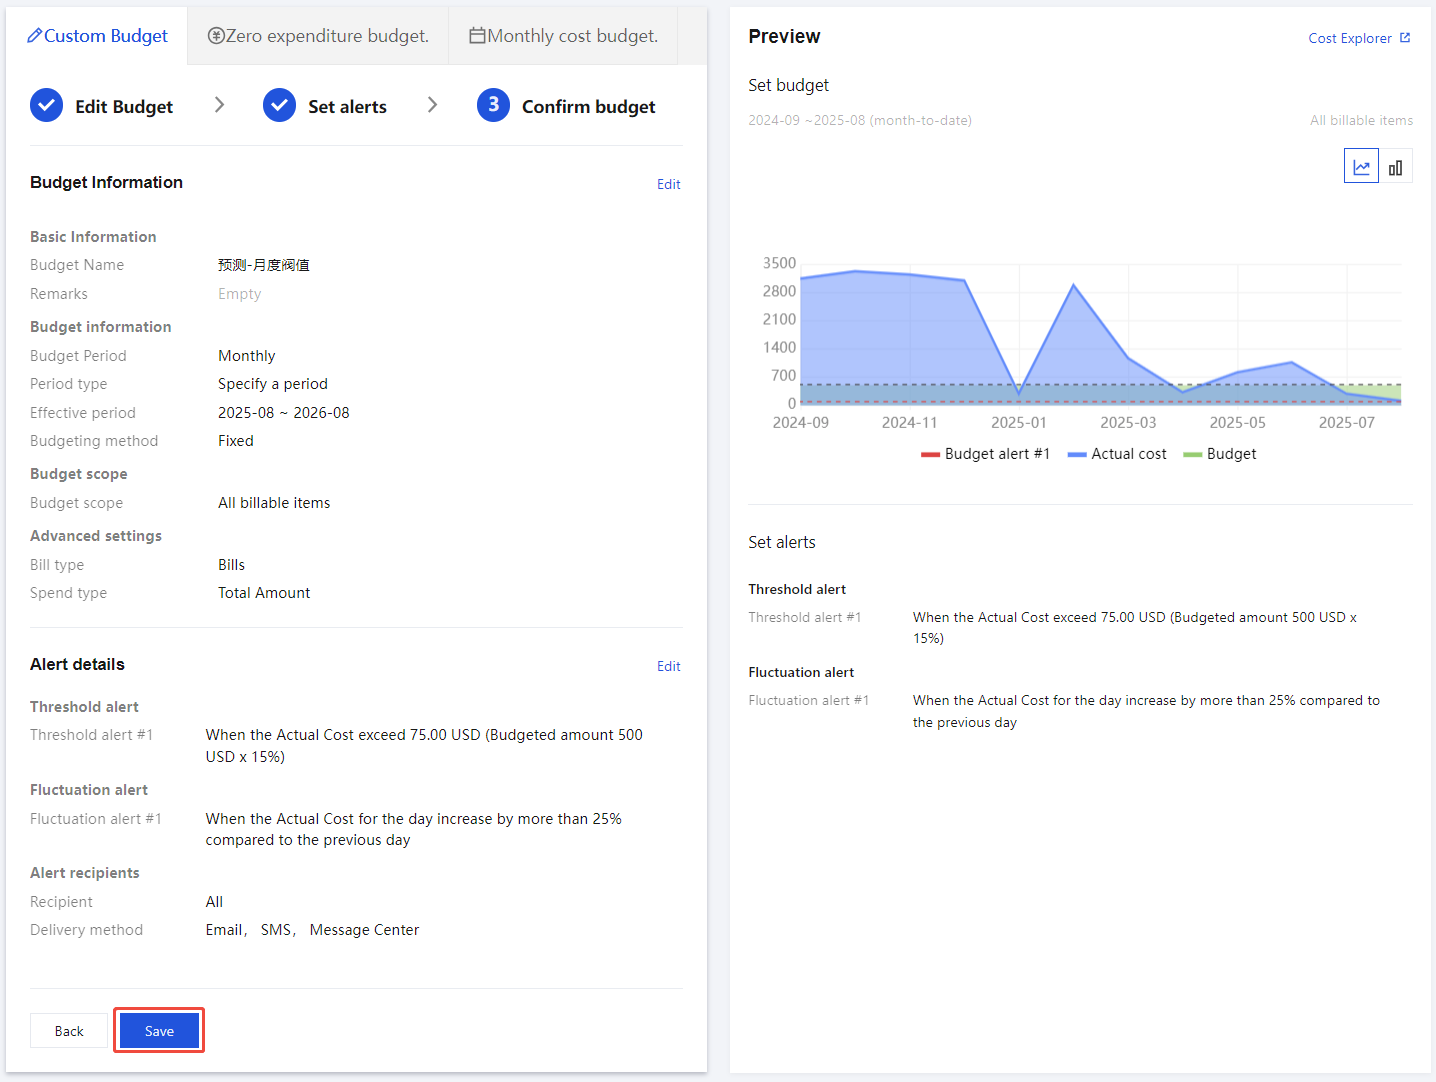Toggle Budget alert #1 legend series
Viewport: 1436px width, 1082px height.
[x=985, y=454]
